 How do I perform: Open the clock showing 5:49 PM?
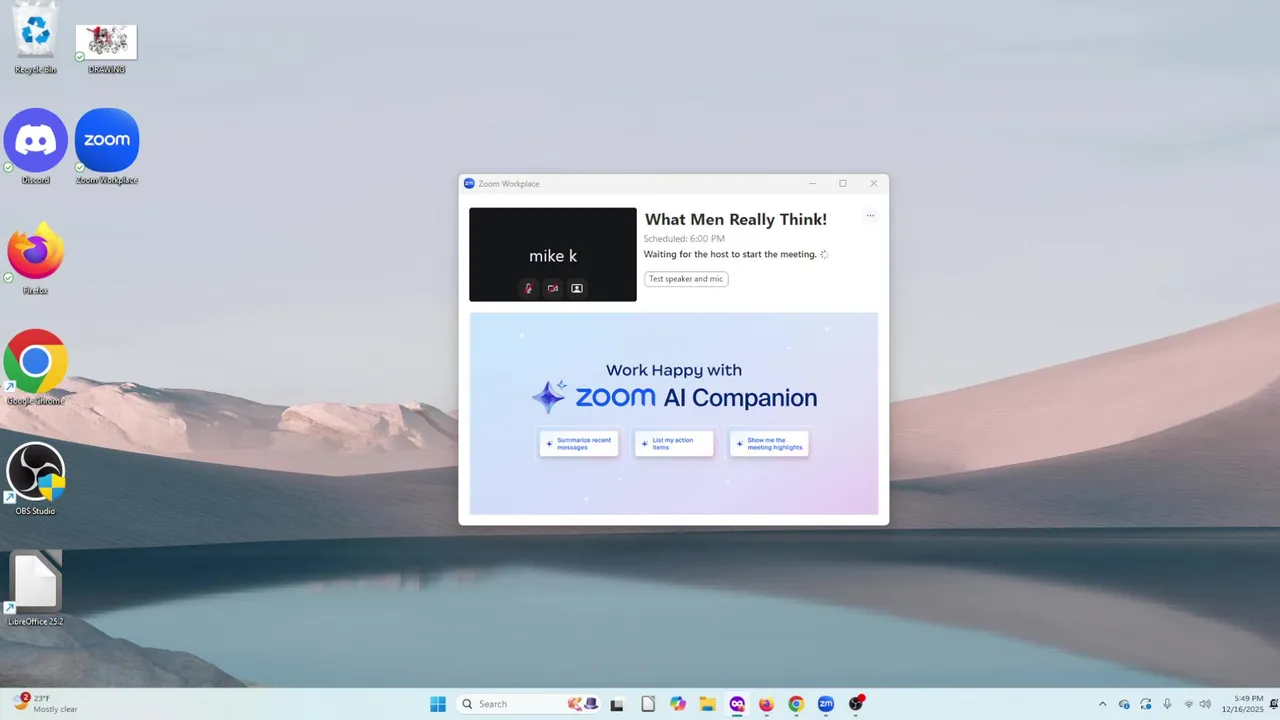point(1242,704)
